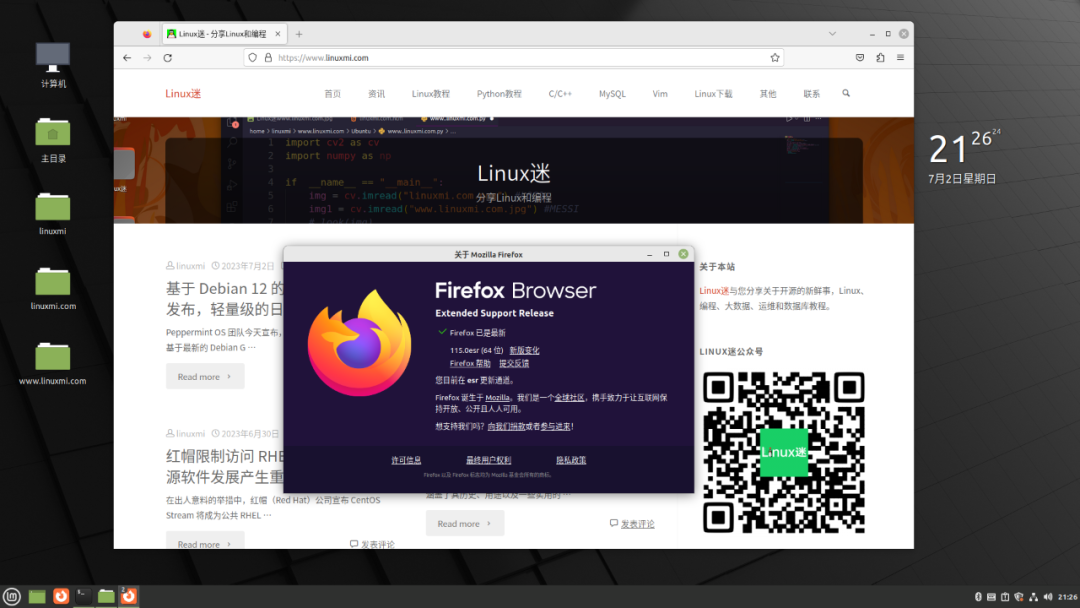
Task: Click 新版变化 link in About dialog
Action: [x=524, y=350]
